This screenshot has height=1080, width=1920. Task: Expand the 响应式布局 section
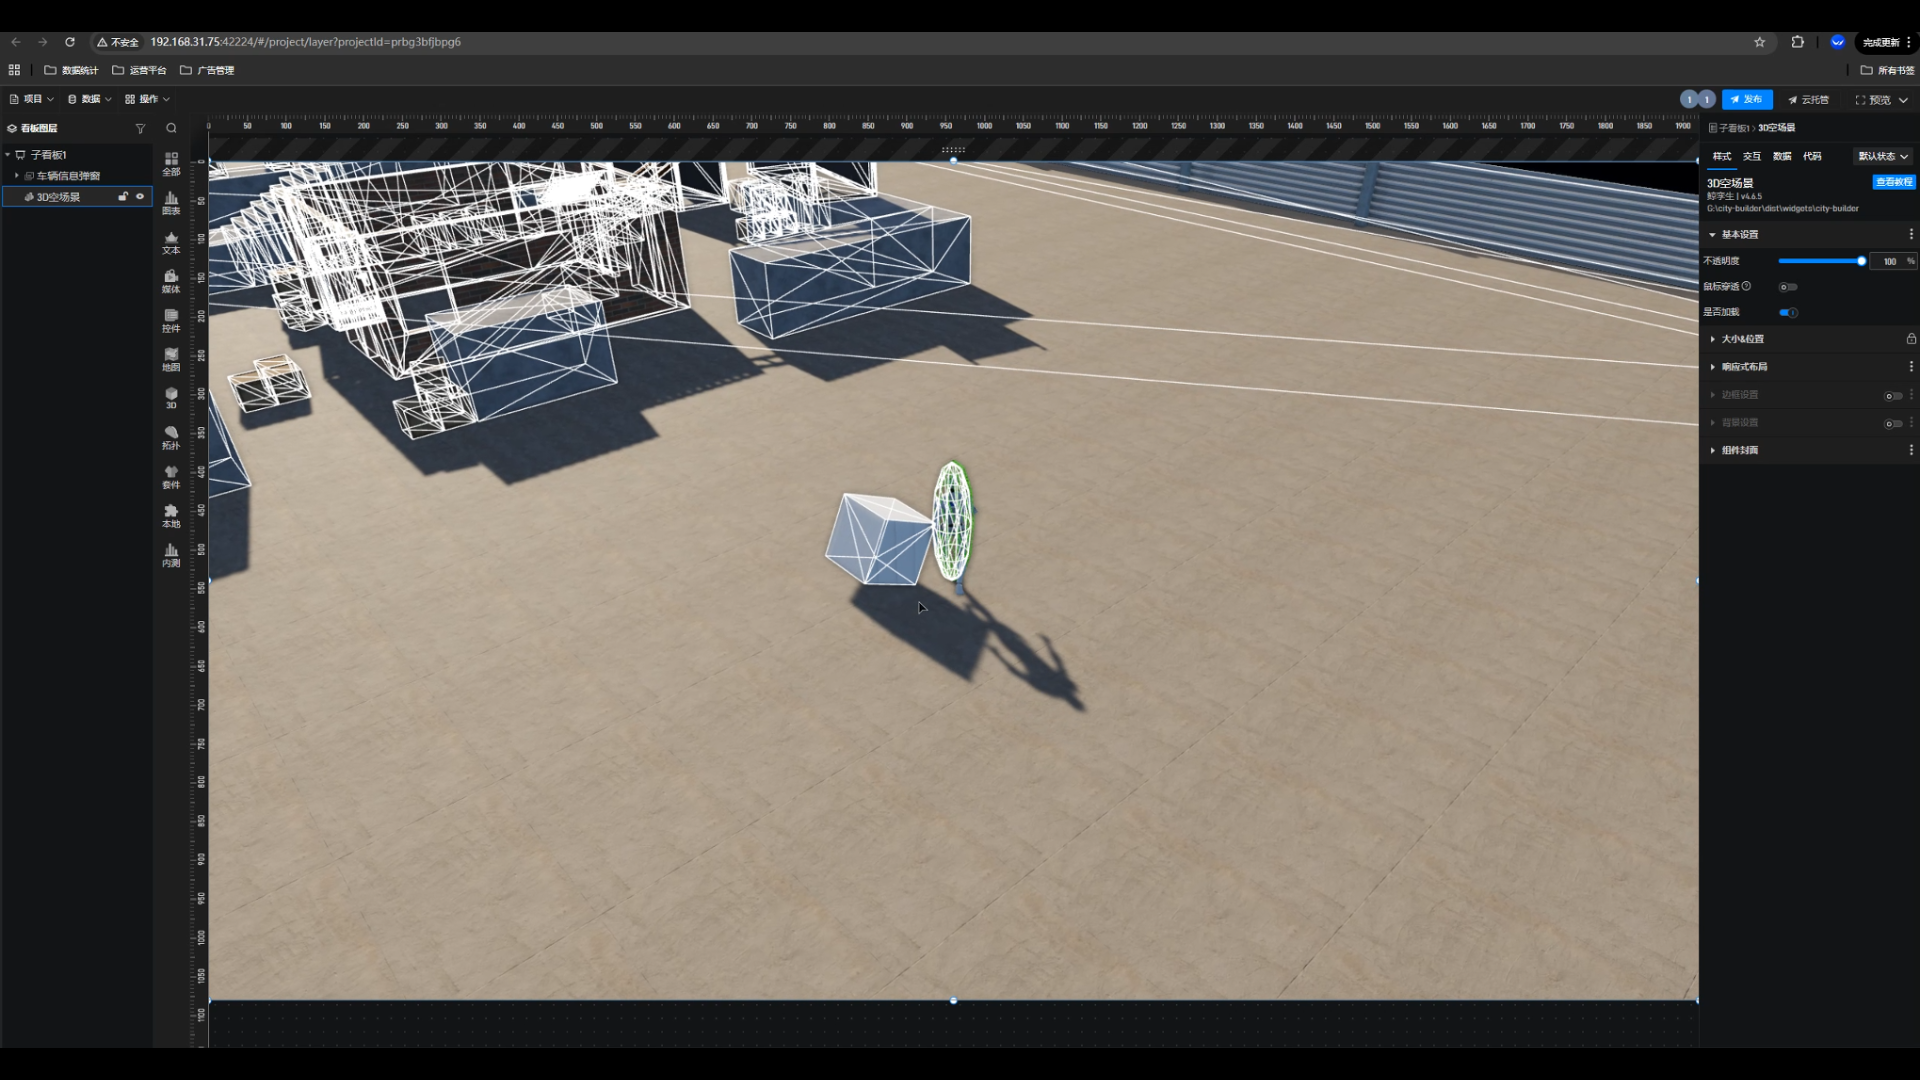[x=1745, y=367]
